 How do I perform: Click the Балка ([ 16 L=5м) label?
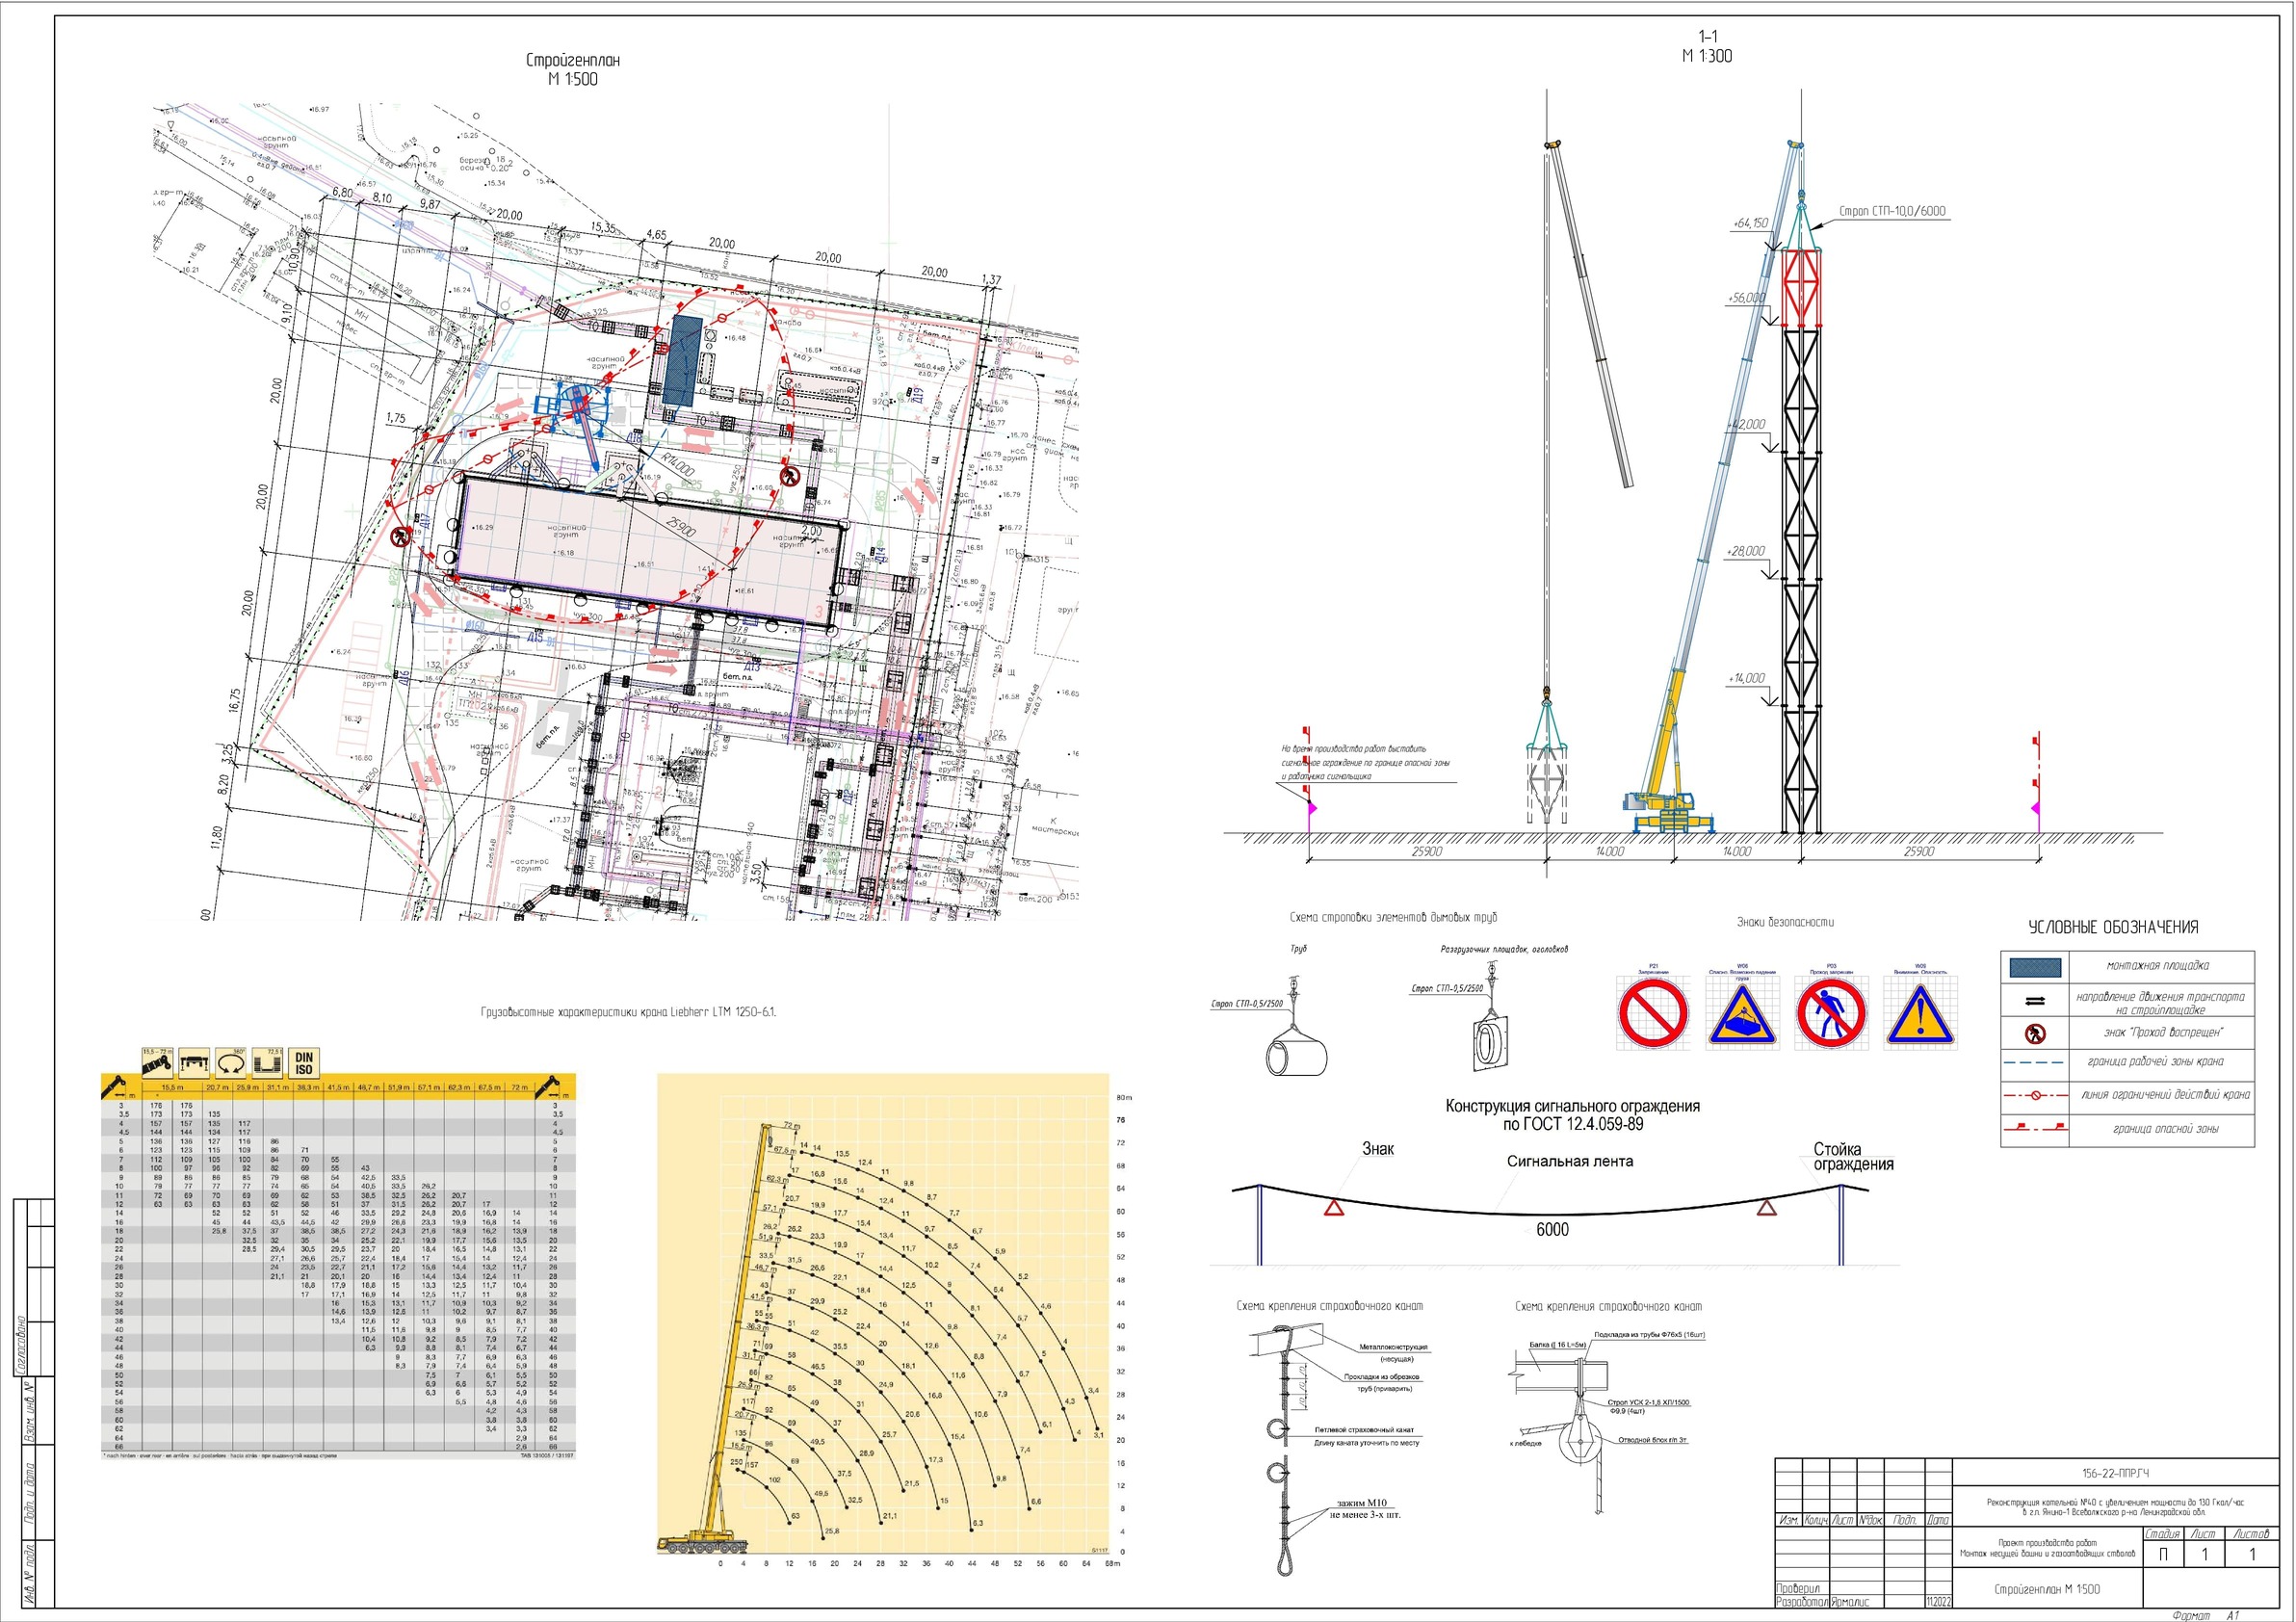(x=1558, y=1345)
